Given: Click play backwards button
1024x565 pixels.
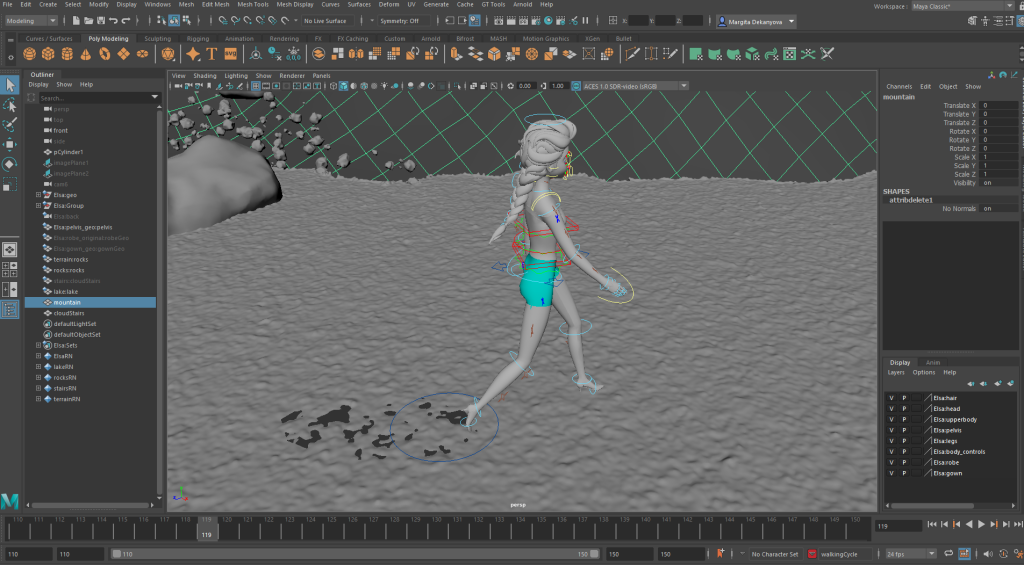Looking at the screenshot, I should click(969, 525).
